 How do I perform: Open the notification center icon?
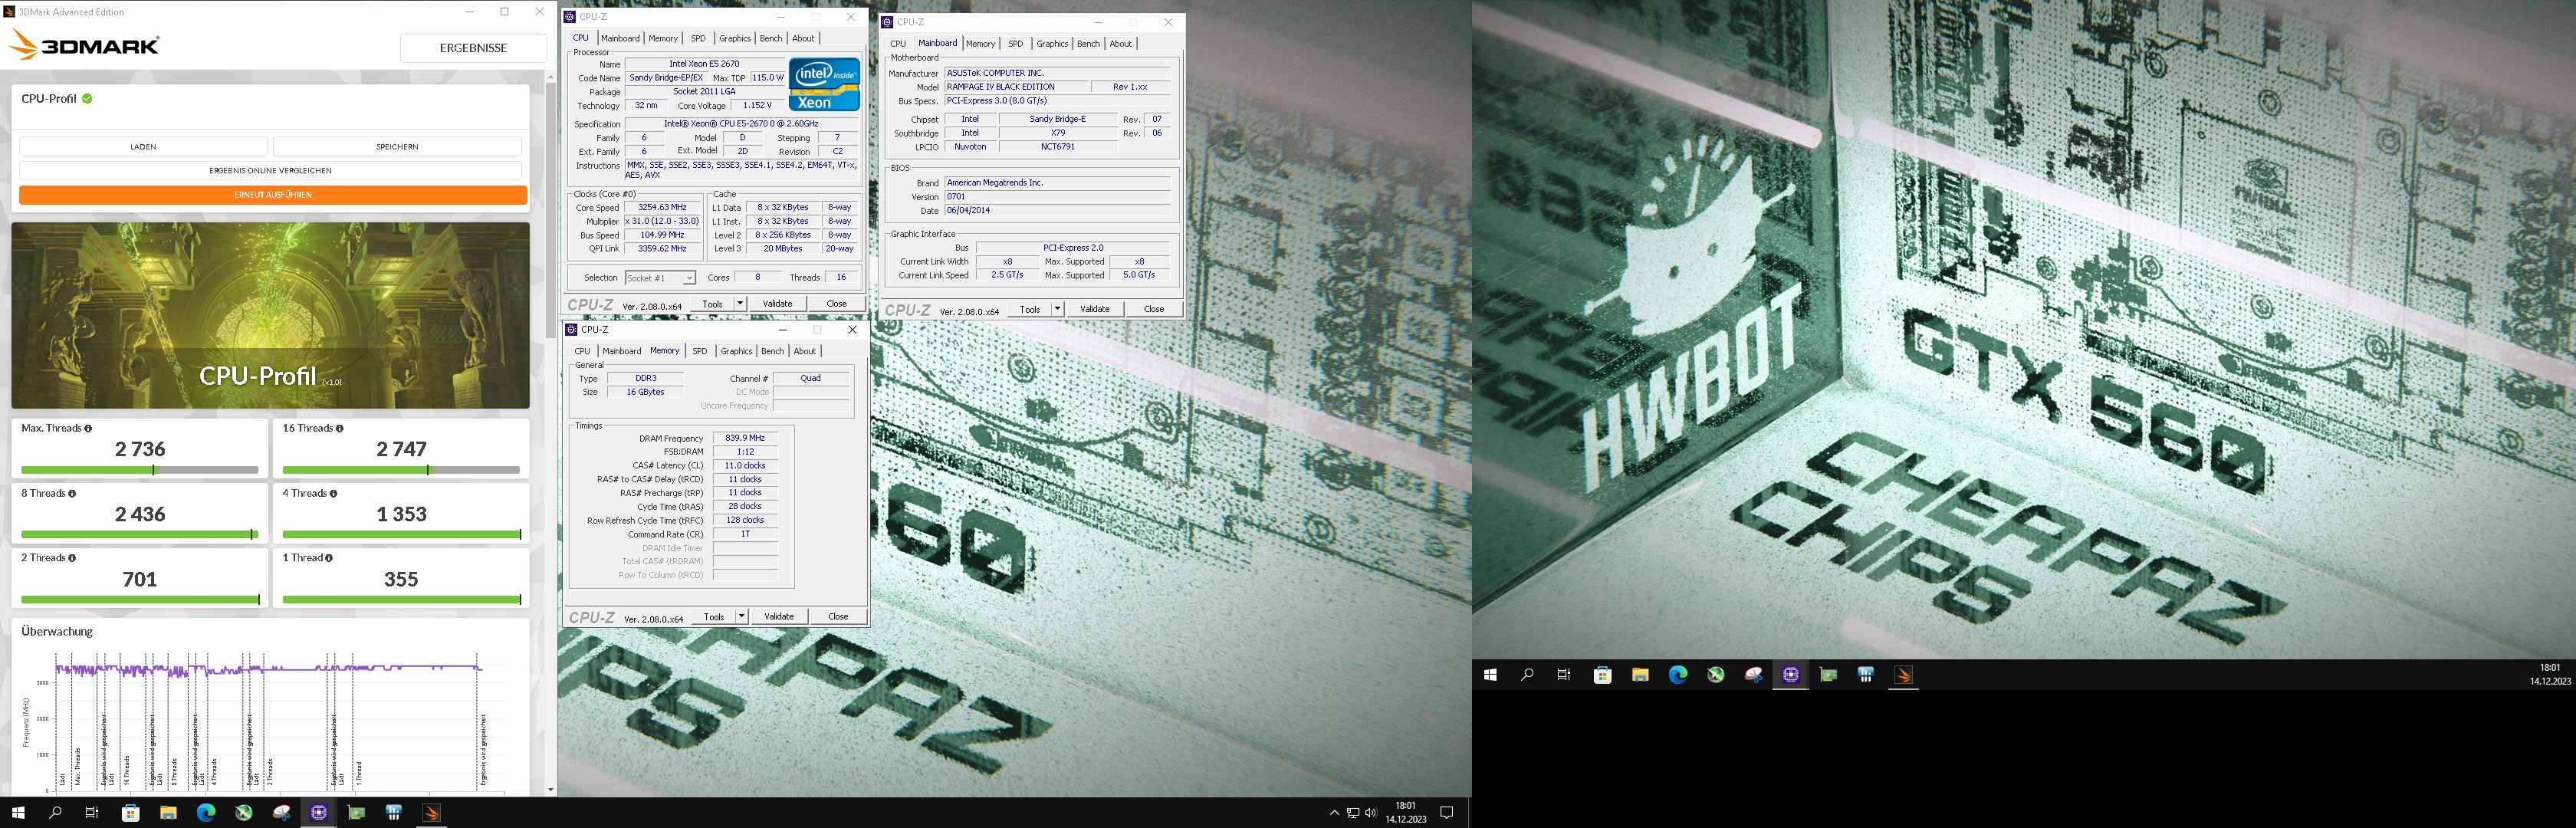pyautogui.click(x=1446, y=813)
